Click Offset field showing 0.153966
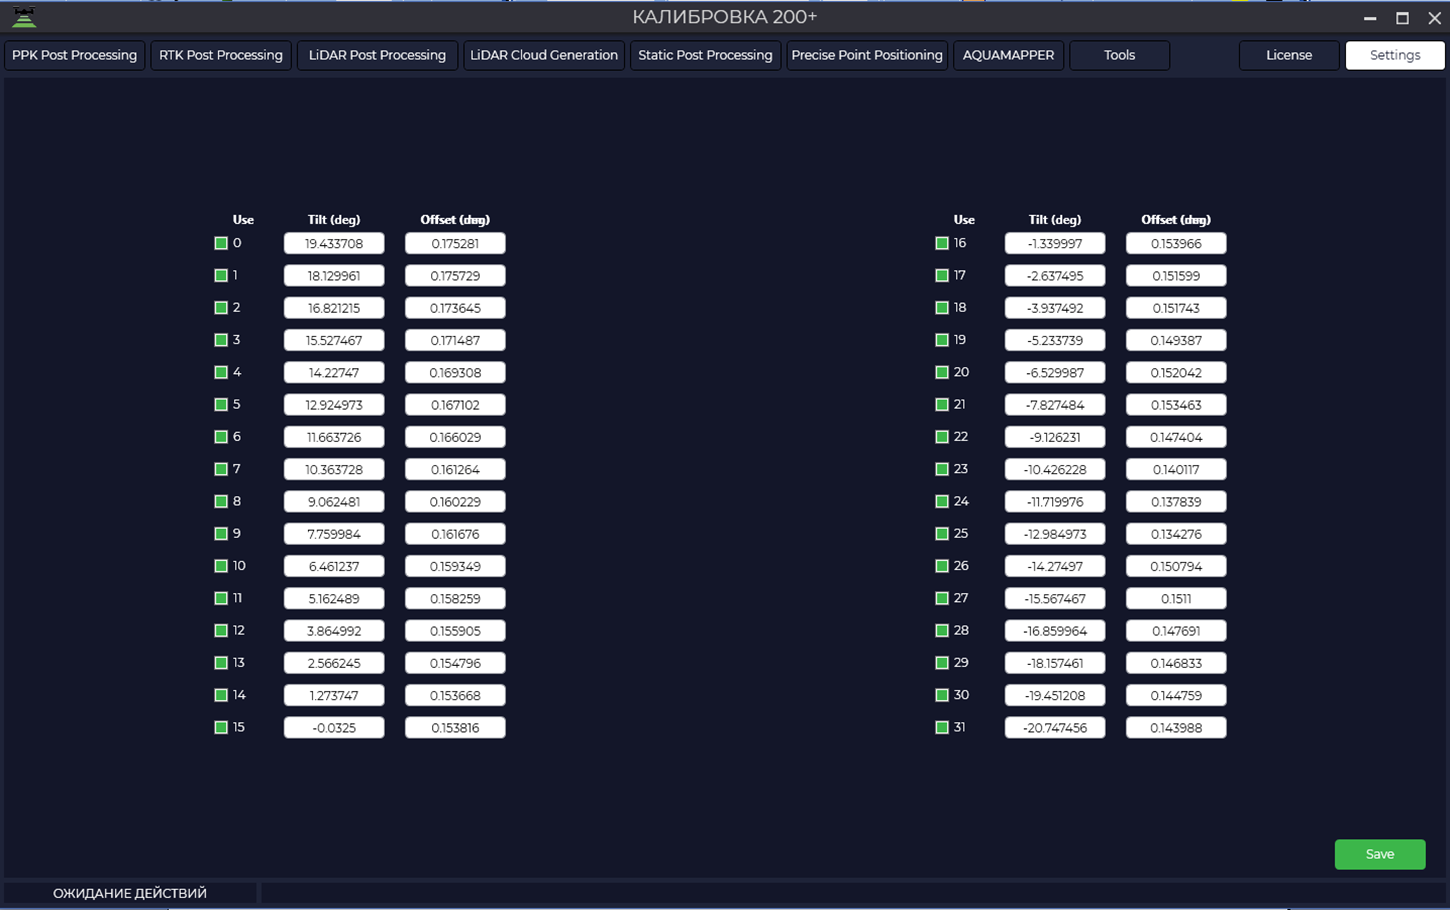The width and height of the screenshot is (1451, 911). pyautogui.click(x=1176, y=243)
